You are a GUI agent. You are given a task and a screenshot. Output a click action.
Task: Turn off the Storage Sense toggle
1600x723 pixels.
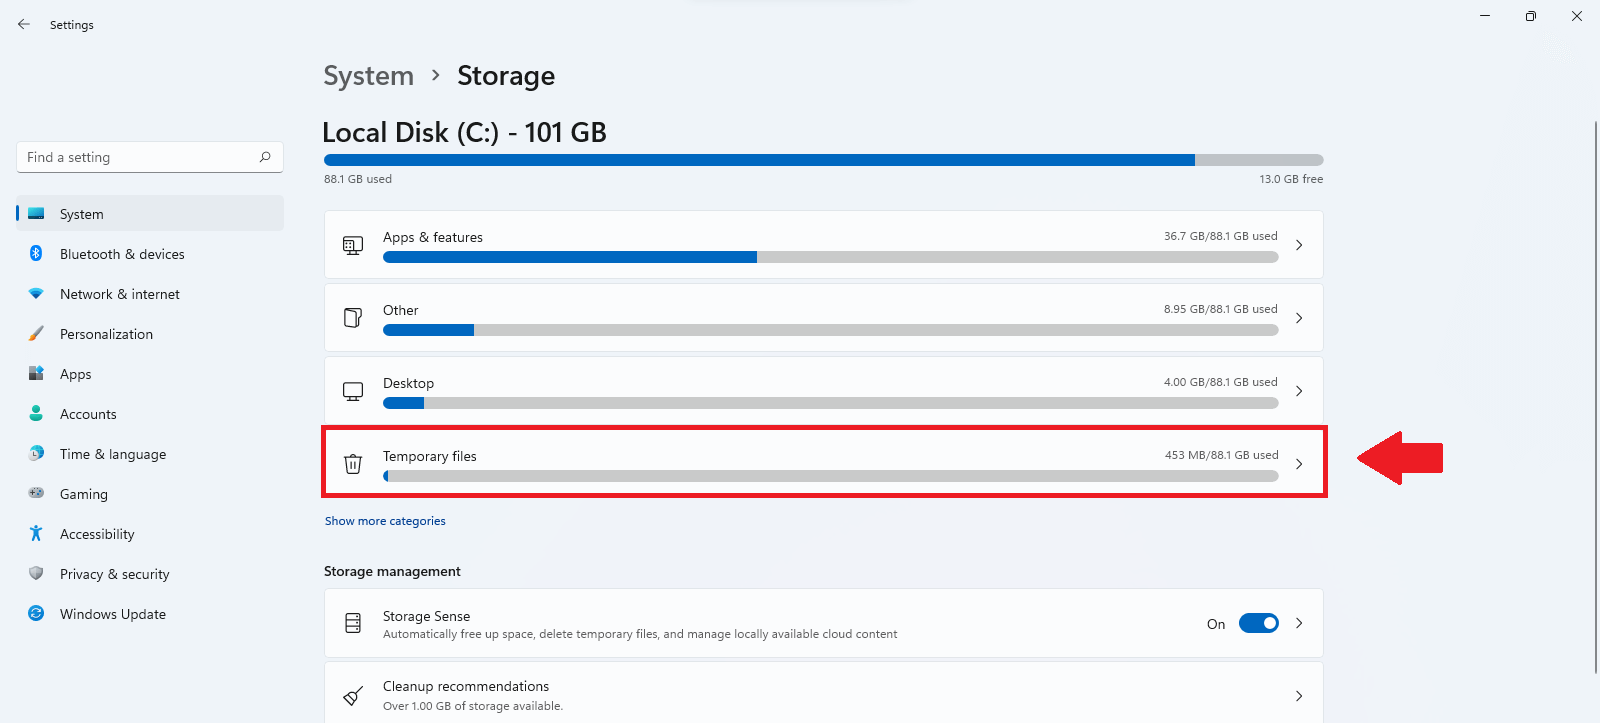pyautogui.click(x=1259, y=623)
